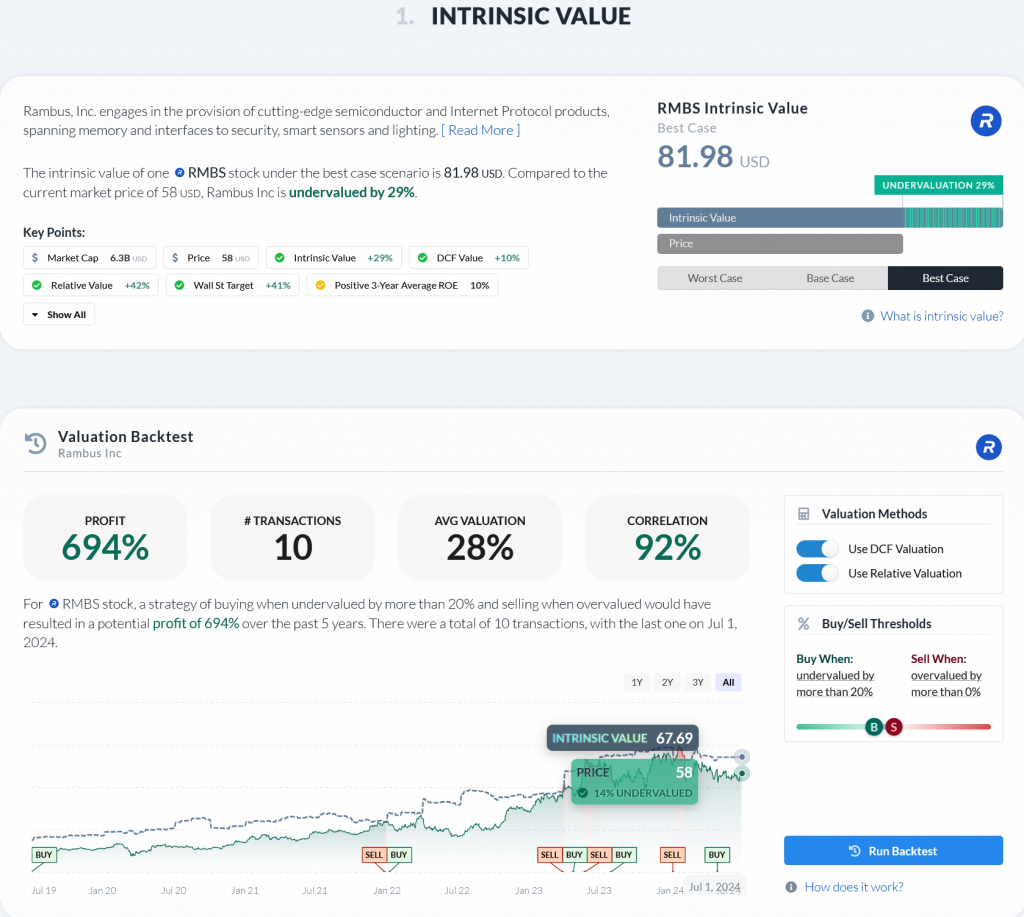Click the green check icon on Intrinsic Value chip

pyautogui.click(x=280, y=258)
